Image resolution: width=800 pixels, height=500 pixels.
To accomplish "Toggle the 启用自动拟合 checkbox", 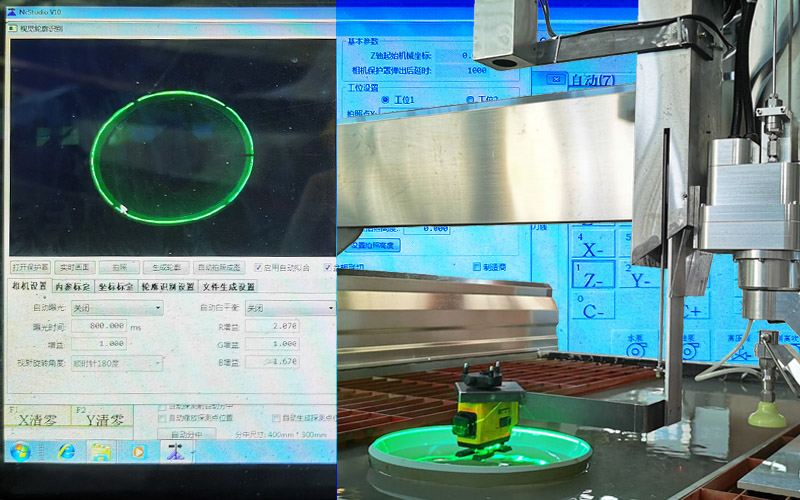I will pyautogui.click(x=259, y=267).
